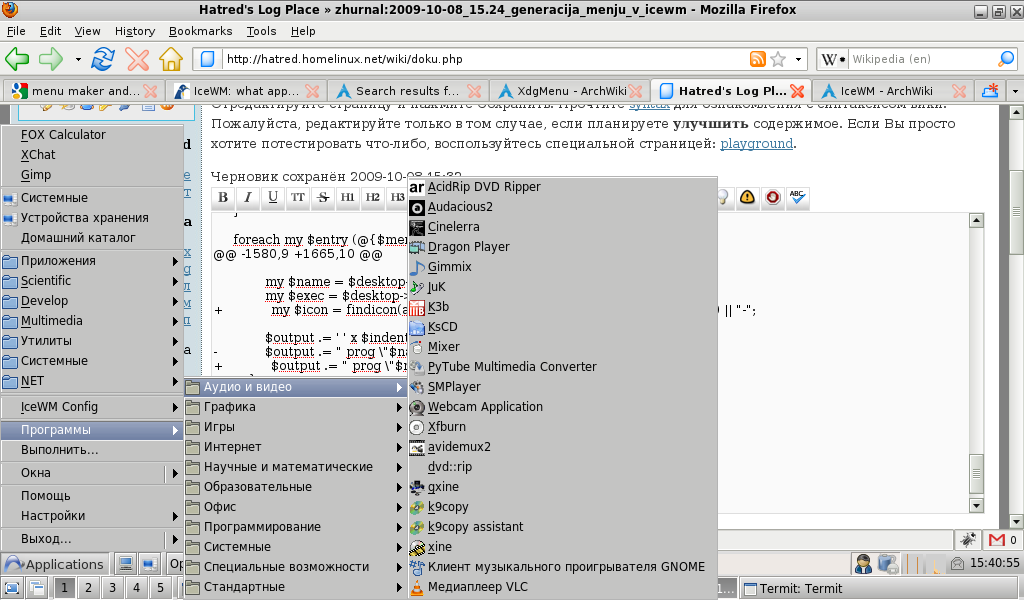Open Клиент музыкального проигрывателя GNOME

[562, 567]
